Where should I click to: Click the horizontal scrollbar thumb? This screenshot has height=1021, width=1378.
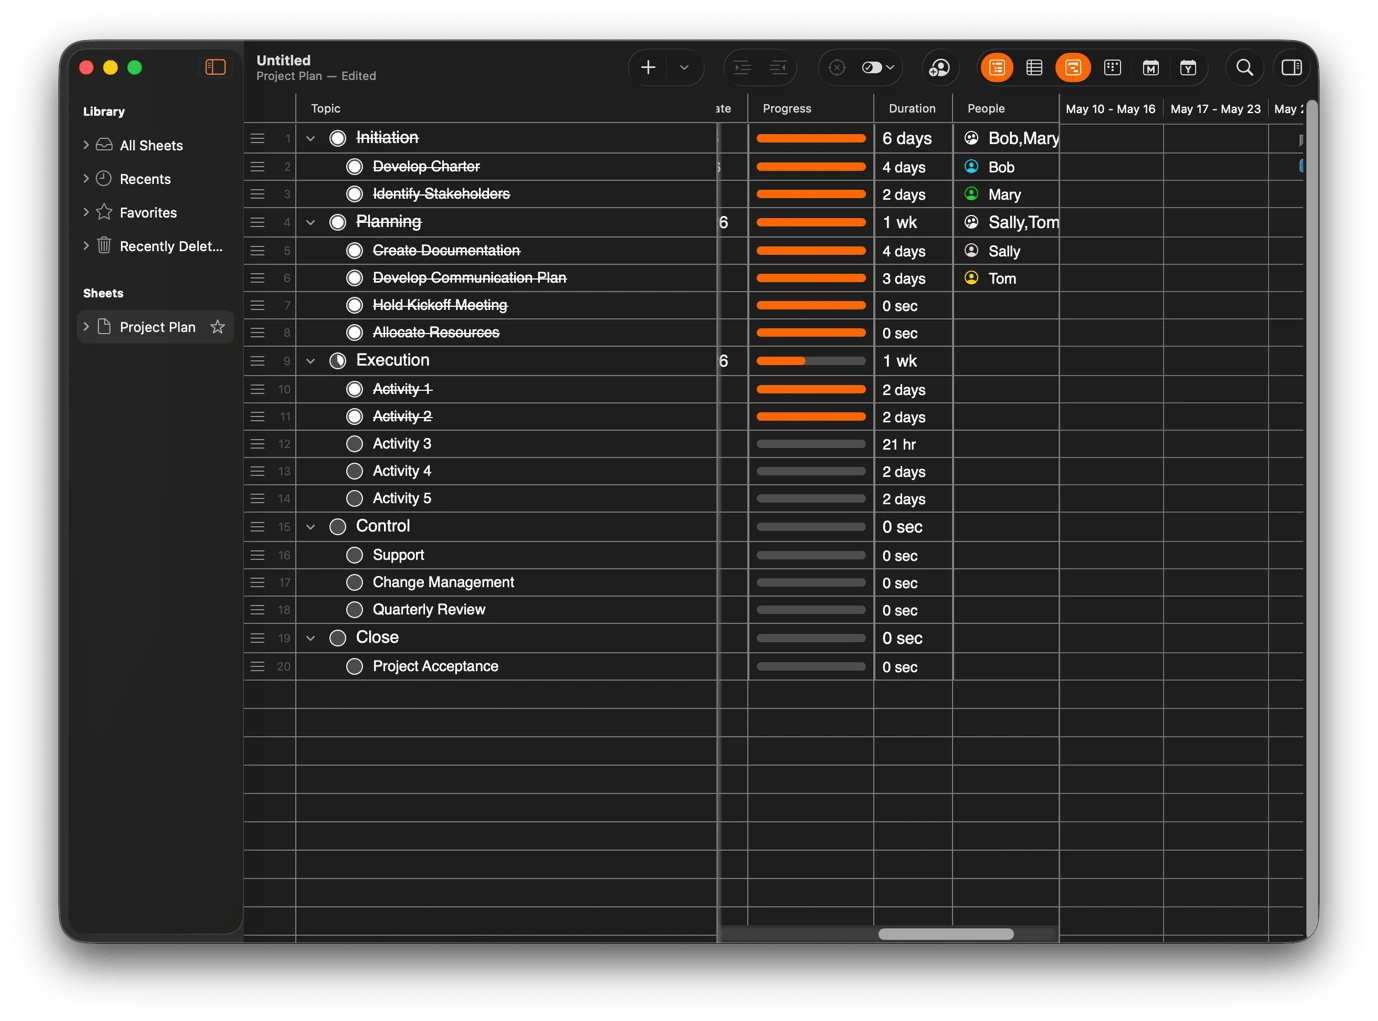[x=946, y=934]
